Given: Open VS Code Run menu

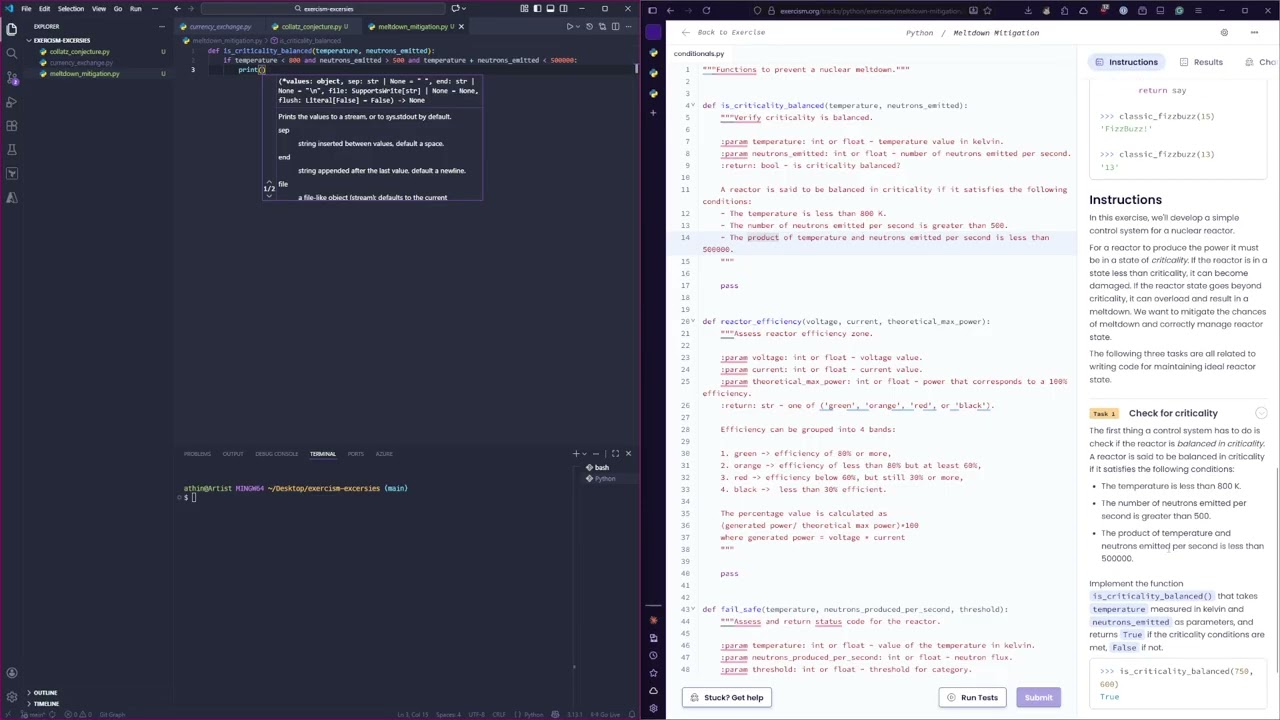Looking at the screenshot, I should point(136,9).
